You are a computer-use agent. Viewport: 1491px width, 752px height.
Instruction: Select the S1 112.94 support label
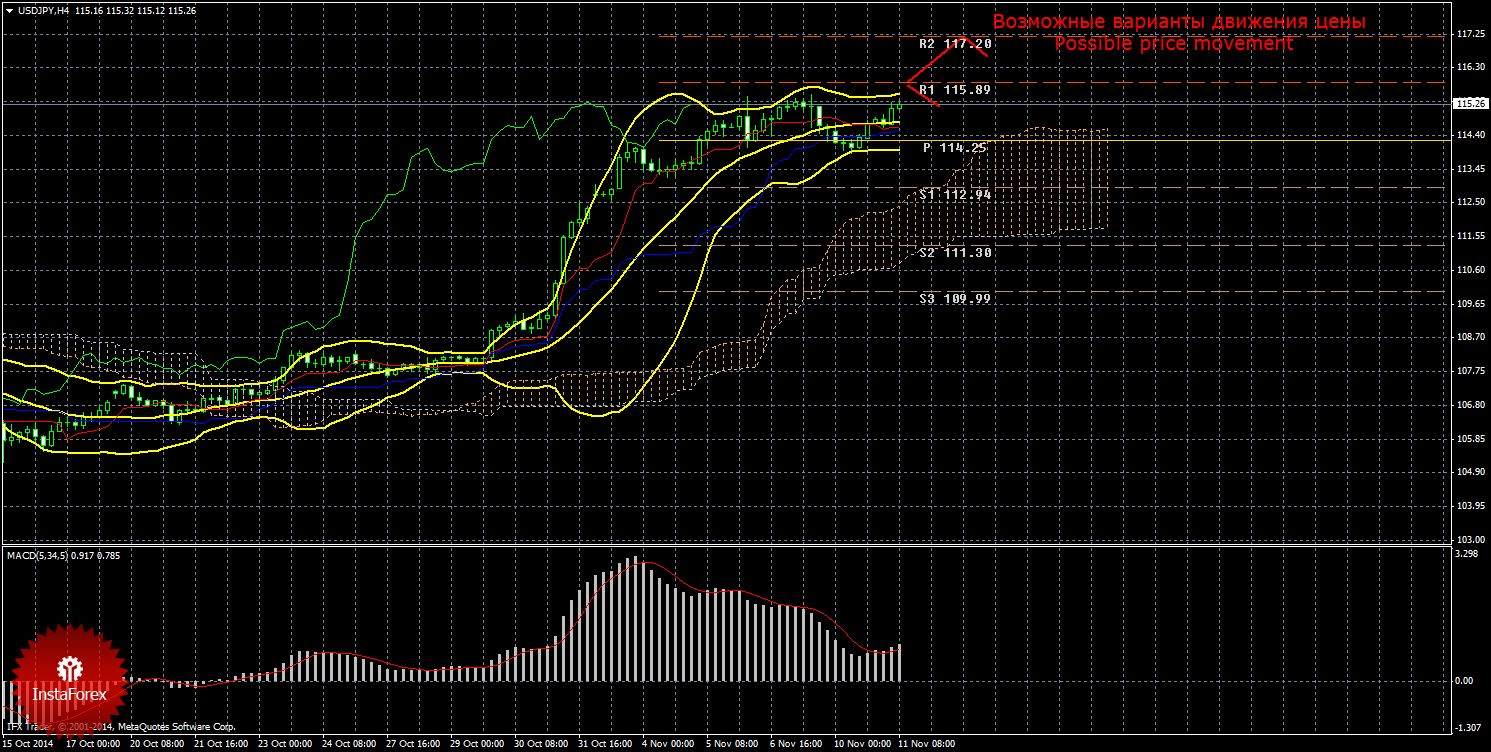pos(955,195)
